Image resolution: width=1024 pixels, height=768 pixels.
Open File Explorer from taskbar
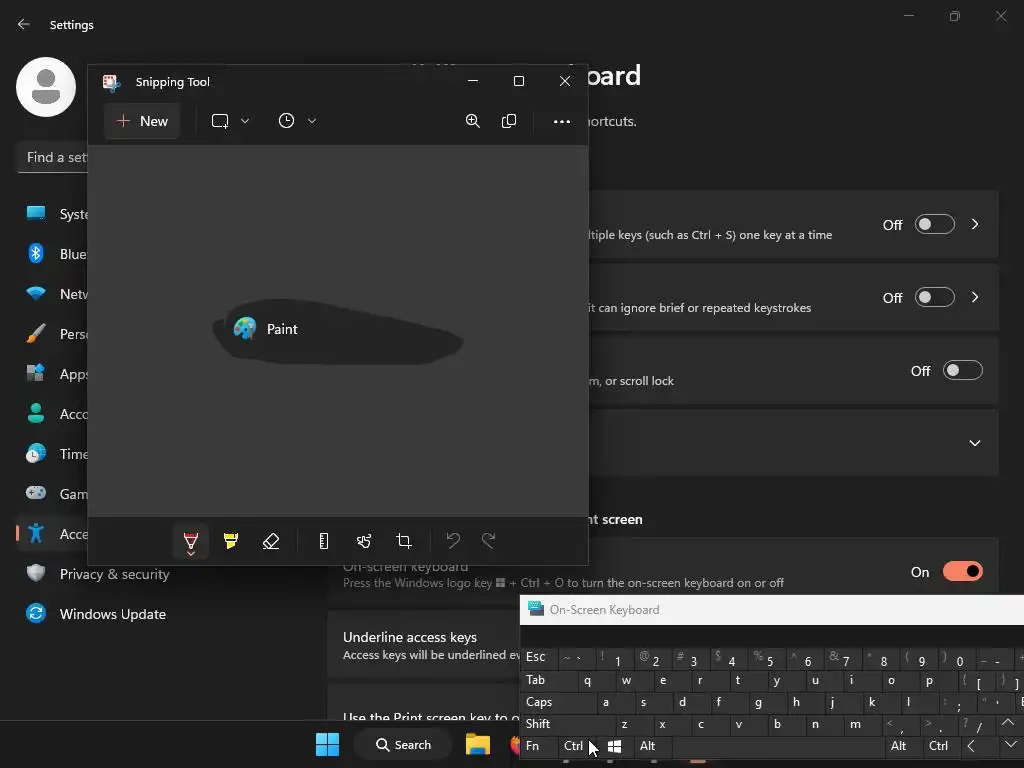477,744
